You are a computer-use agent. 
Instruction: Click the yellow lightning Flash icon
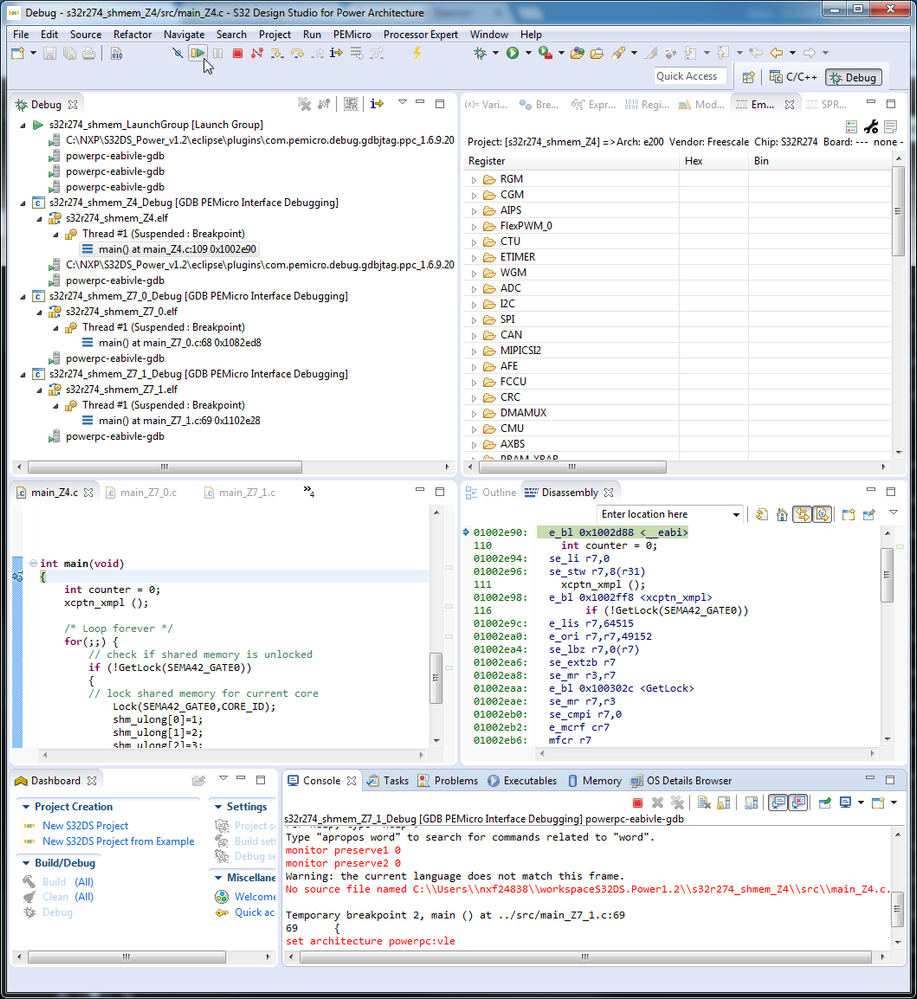click(417, 53)
